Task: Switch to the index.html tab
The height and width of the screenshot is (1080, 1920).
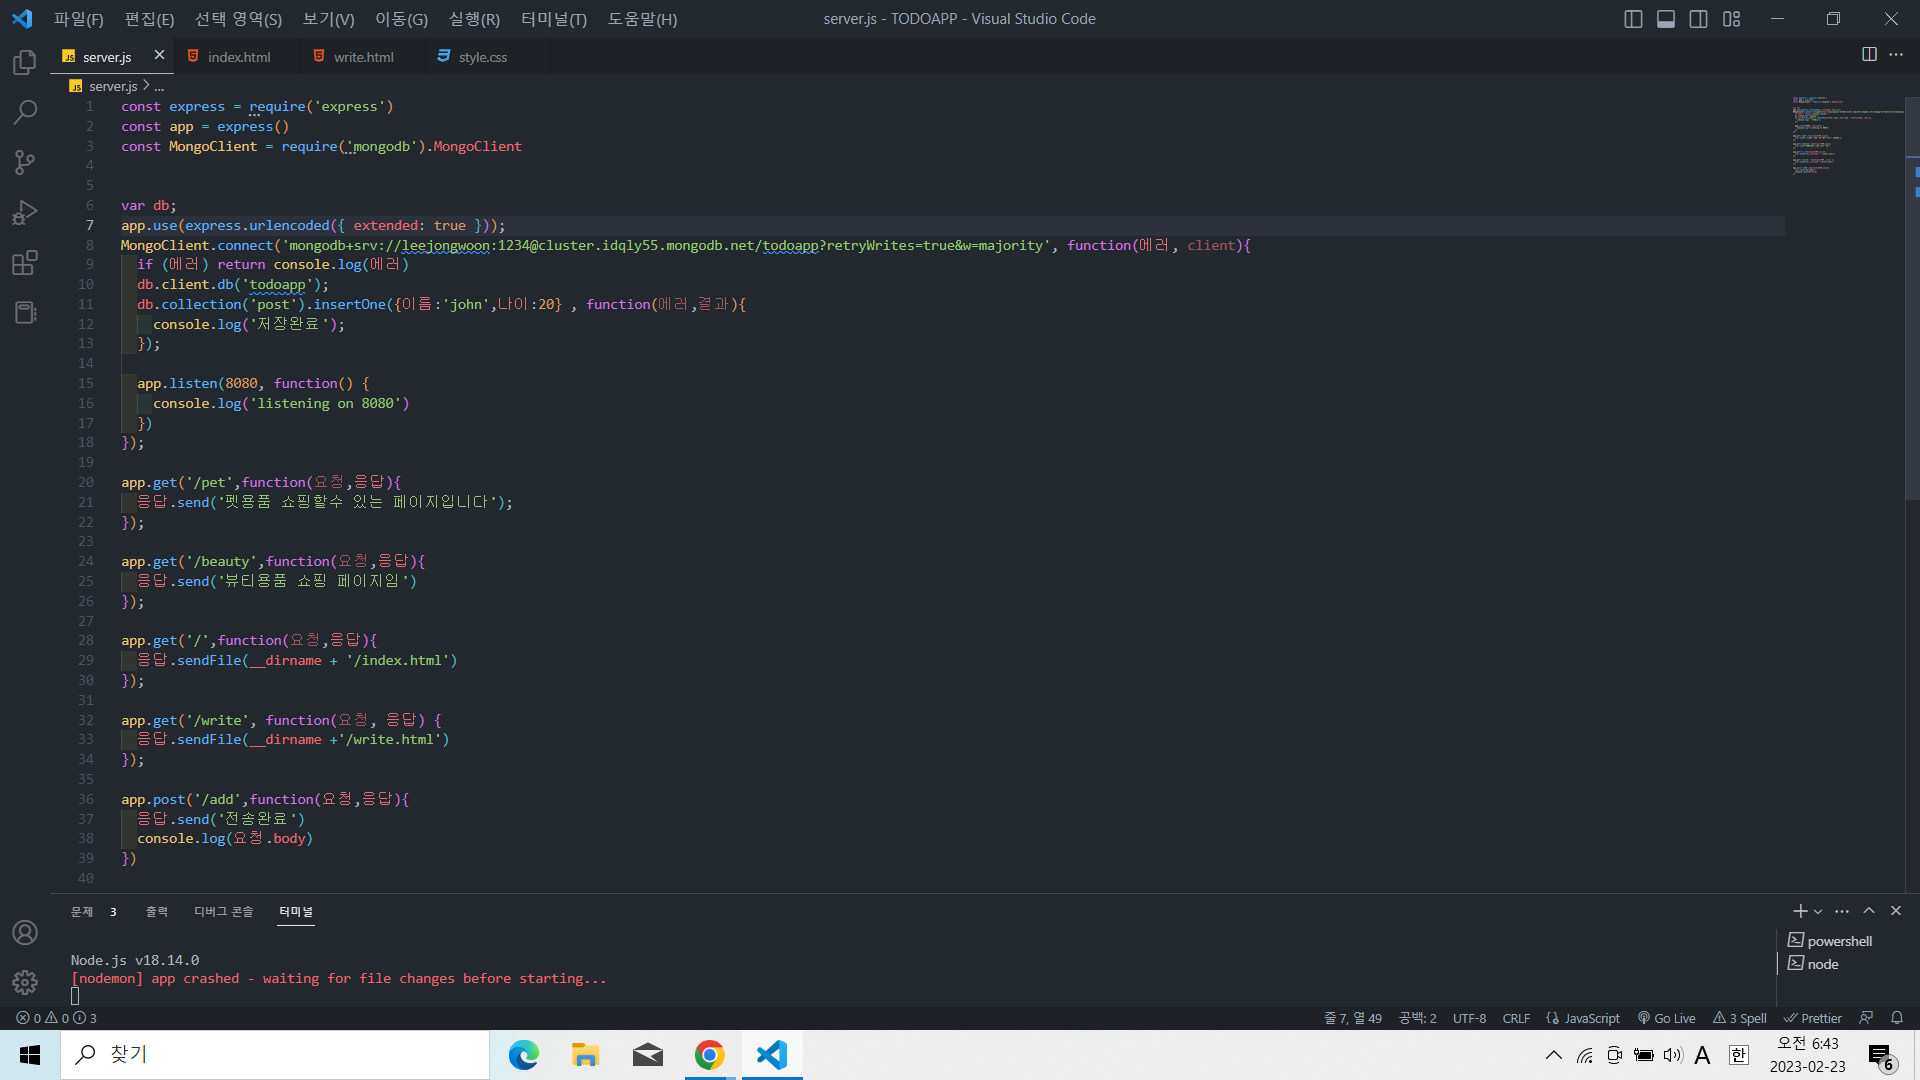Action: pyautogui.click(x=238, y=57)
